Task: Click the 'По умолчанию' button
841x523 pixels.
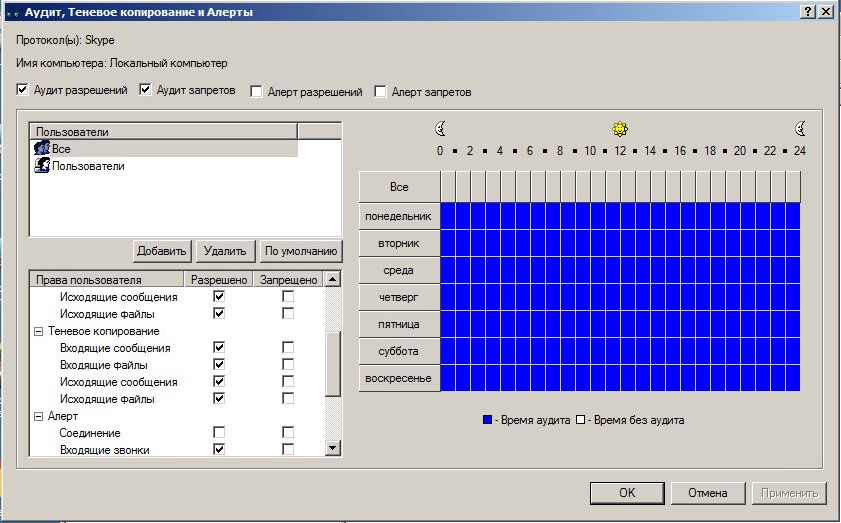Action: [300, 251]
